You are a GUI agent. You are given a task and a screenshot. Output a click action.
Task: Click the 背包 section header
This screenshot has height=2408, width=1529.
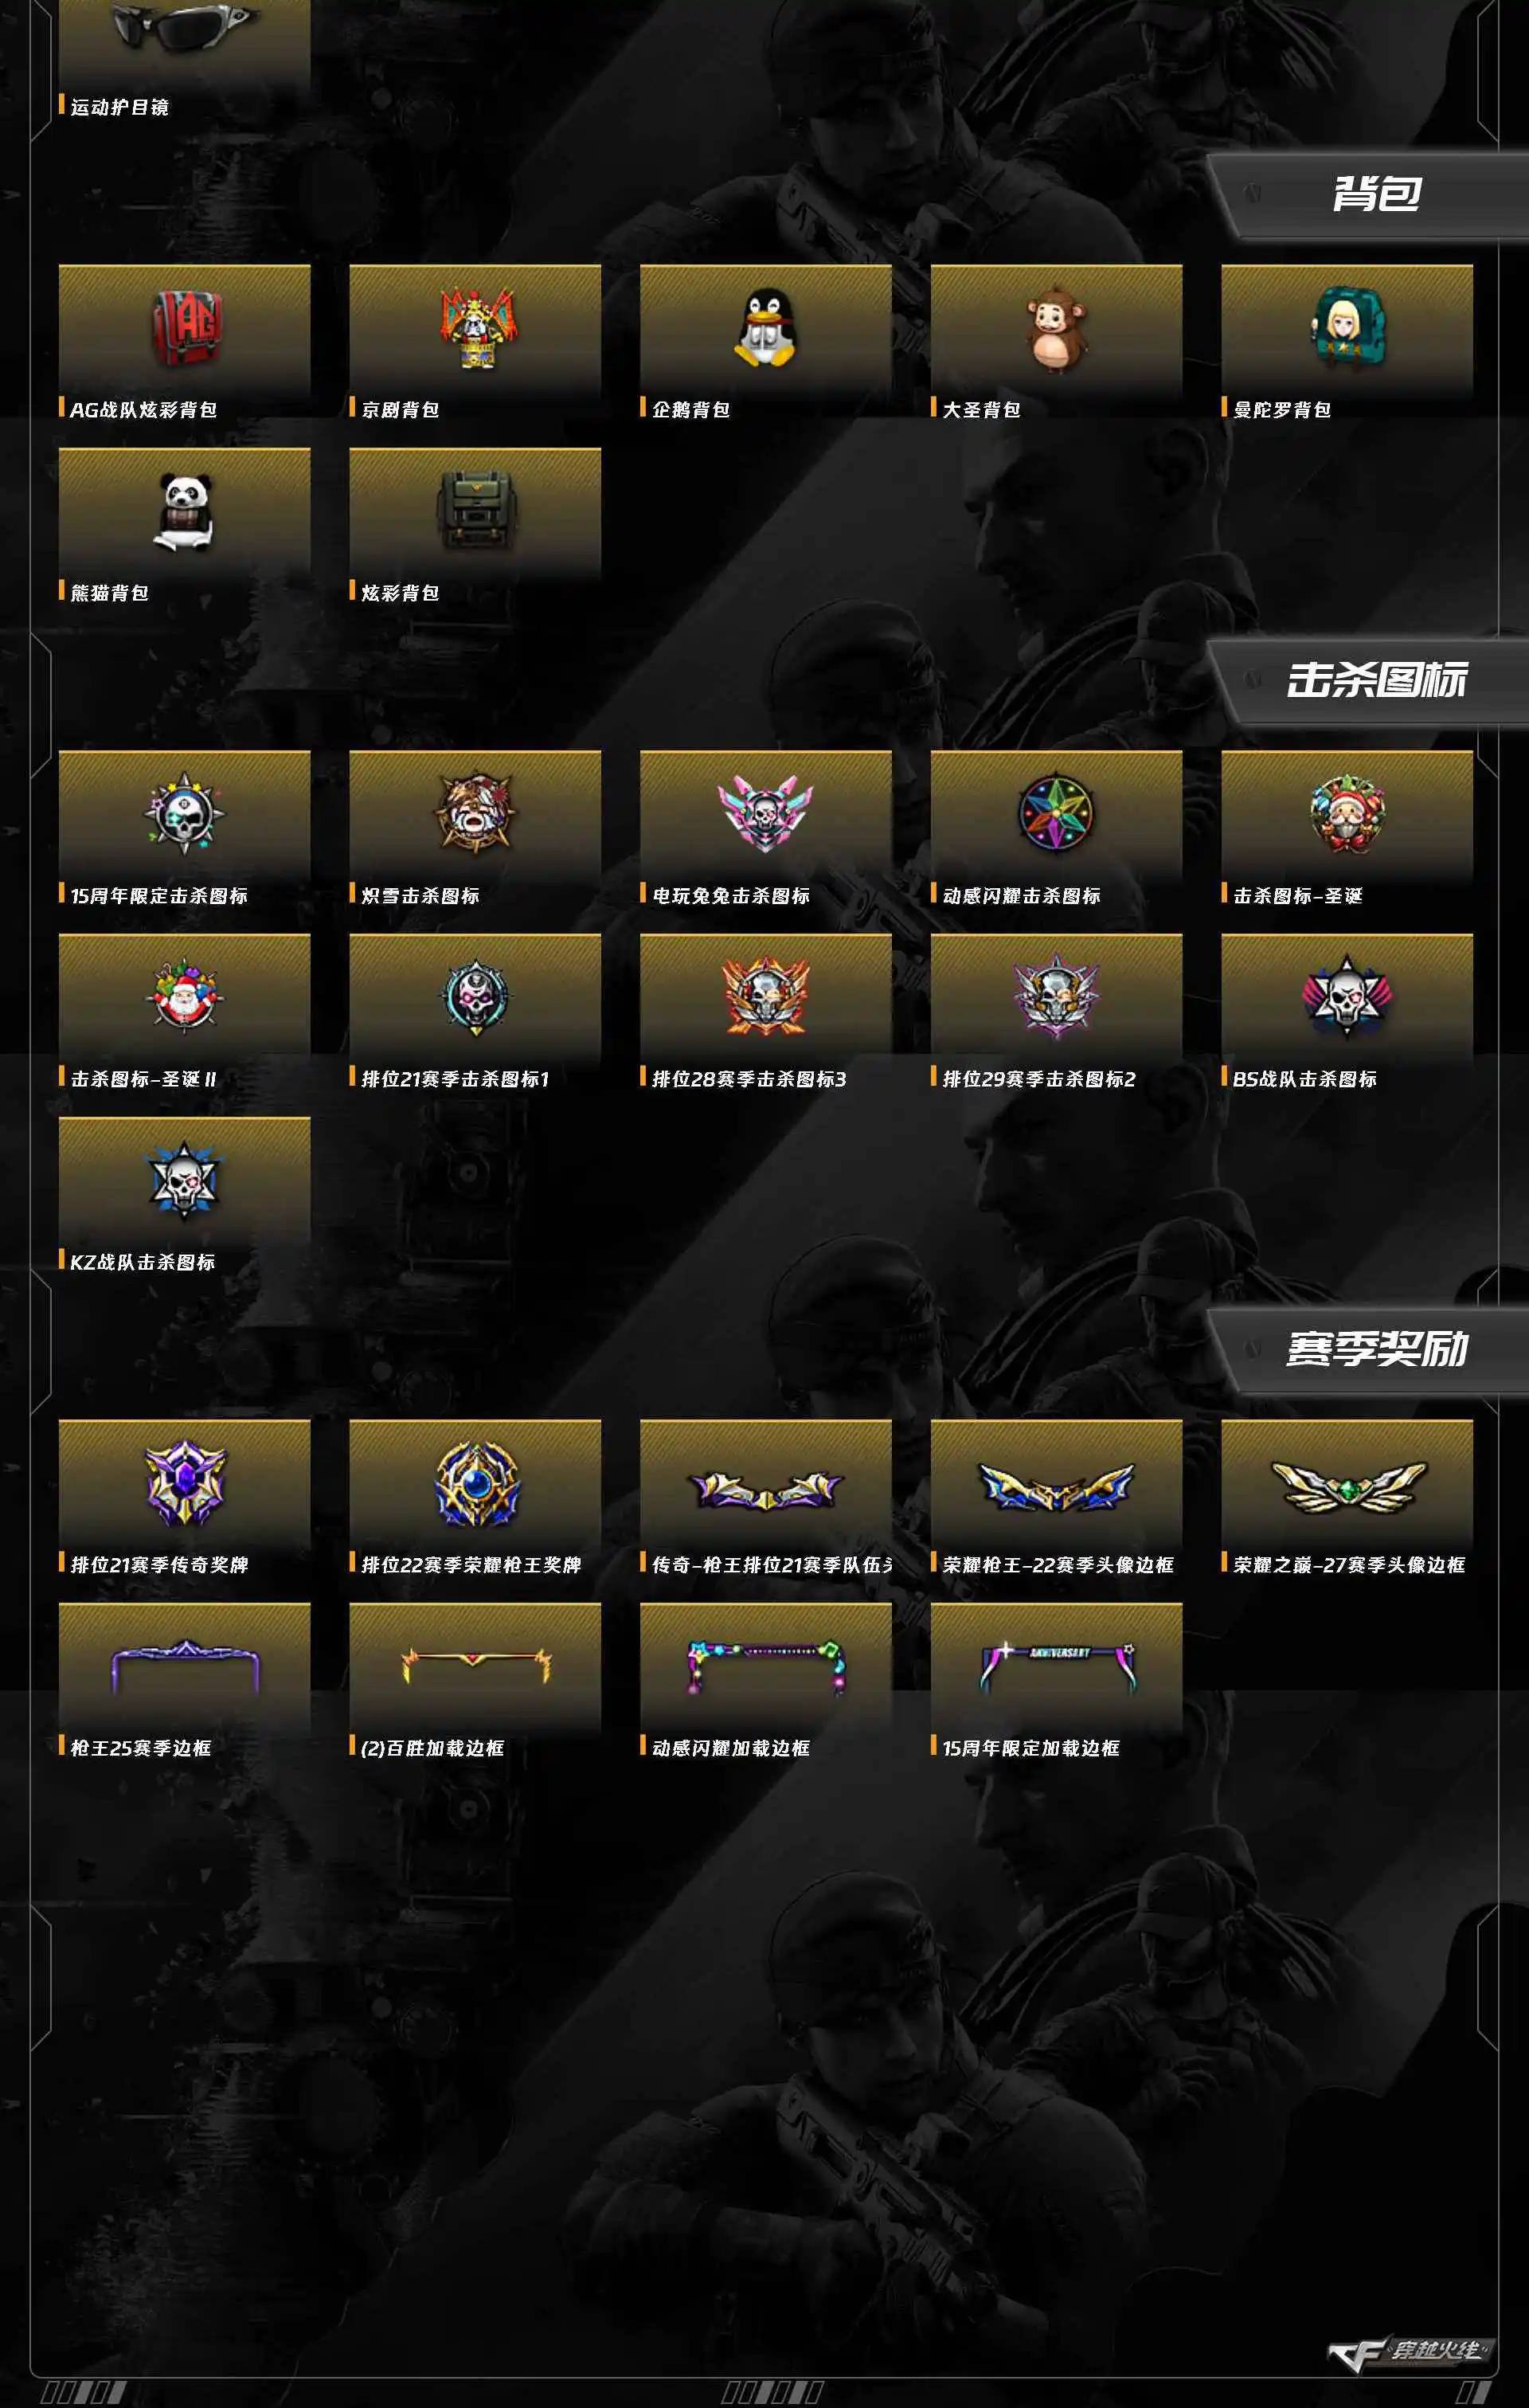click(x=1376, y=193)
